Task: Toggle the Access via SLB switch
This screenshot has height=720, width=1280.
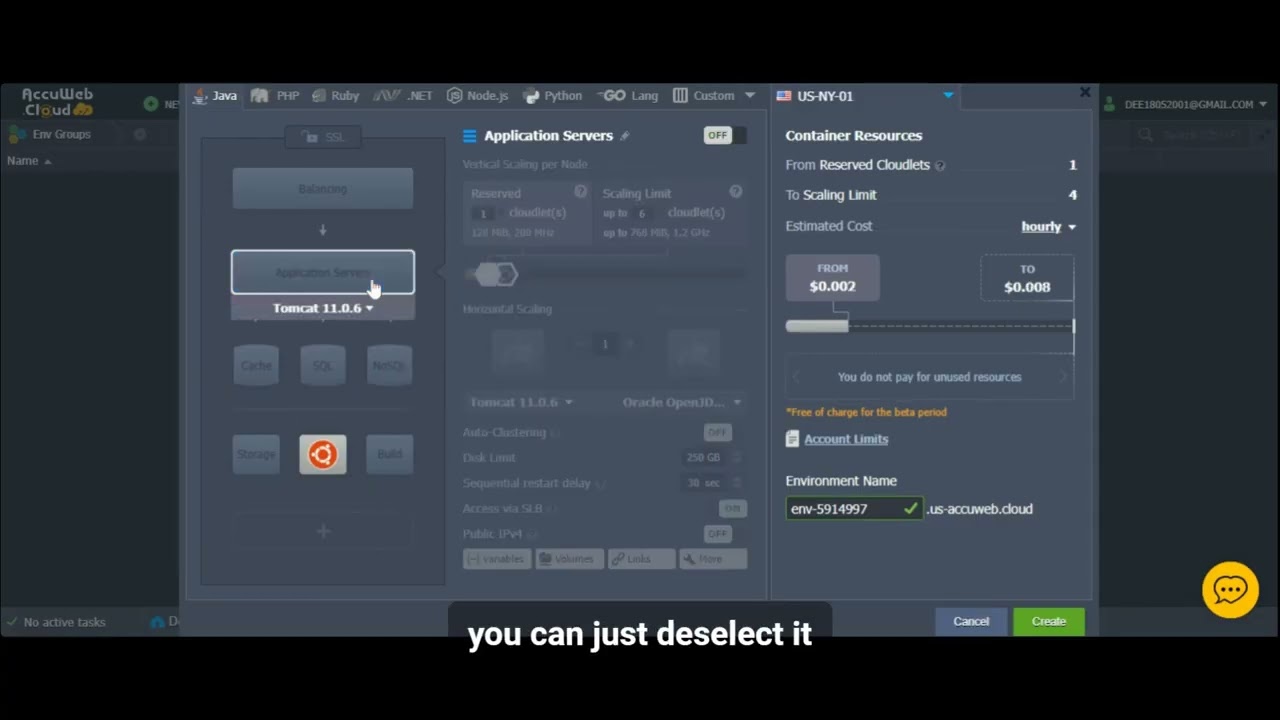Action: coord(732,508)
